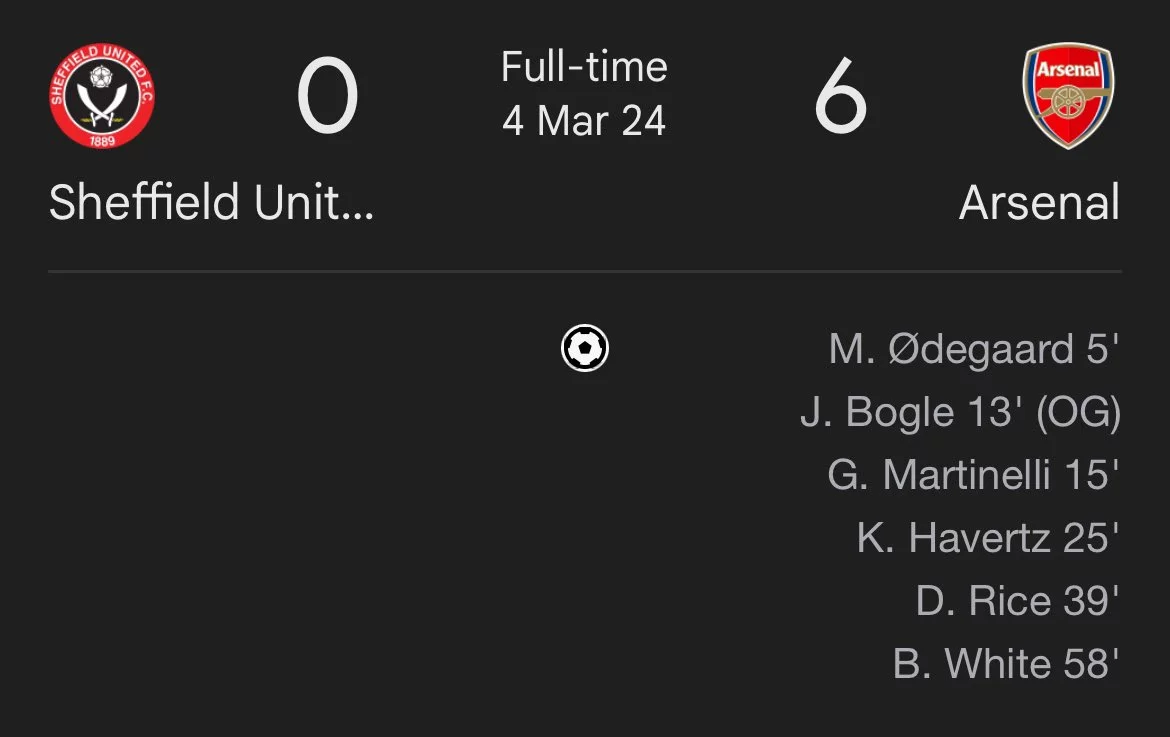Click the football goal icon
Image resolution: width=1170 pixels, height=737 pixels.
[x=585, y=348]
